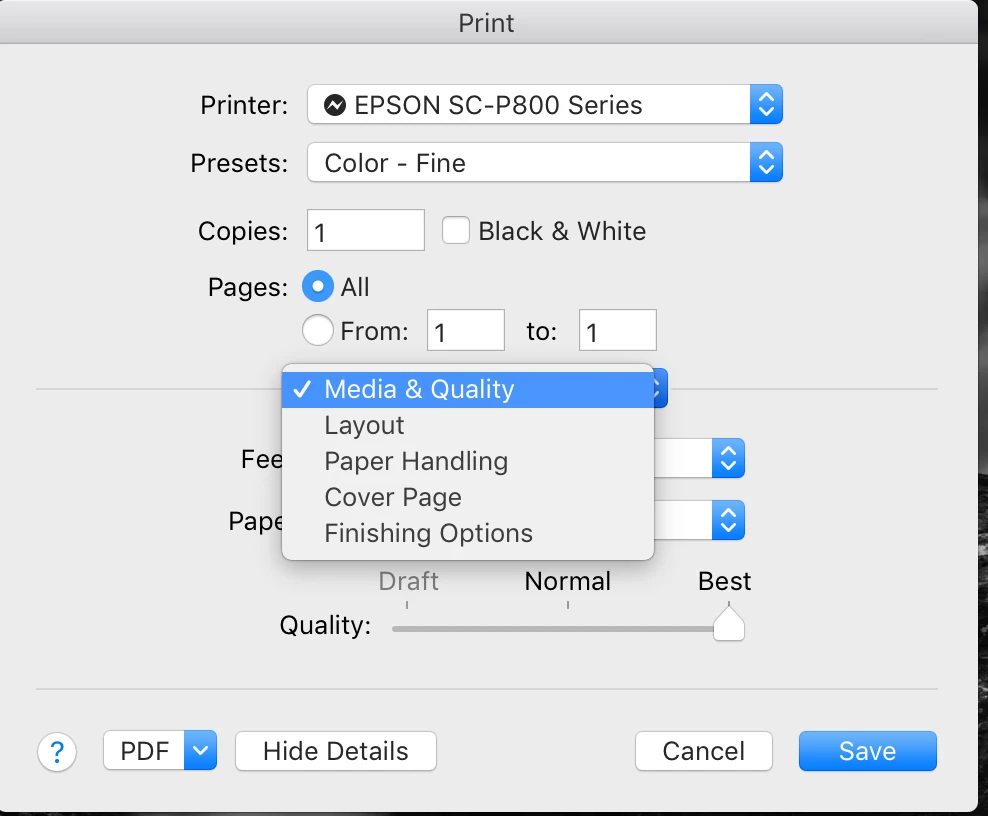Click Hide Details button

click(x=335, y=751)
